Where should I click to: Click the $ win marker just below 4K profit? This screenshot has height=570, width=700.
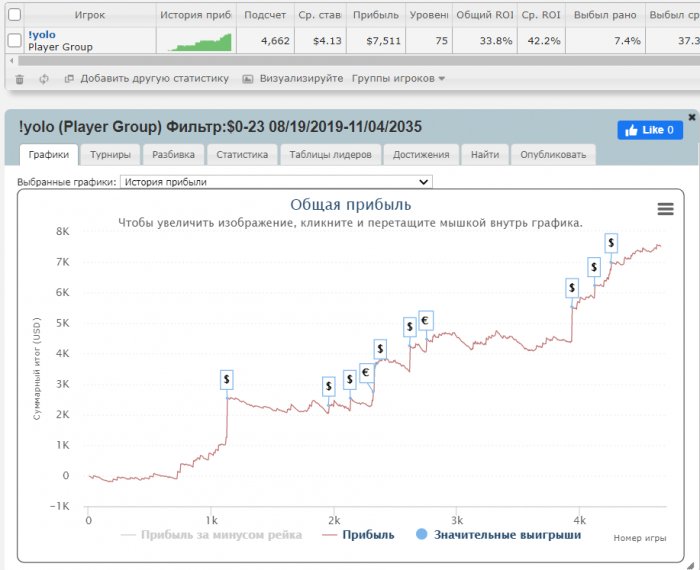380,349
